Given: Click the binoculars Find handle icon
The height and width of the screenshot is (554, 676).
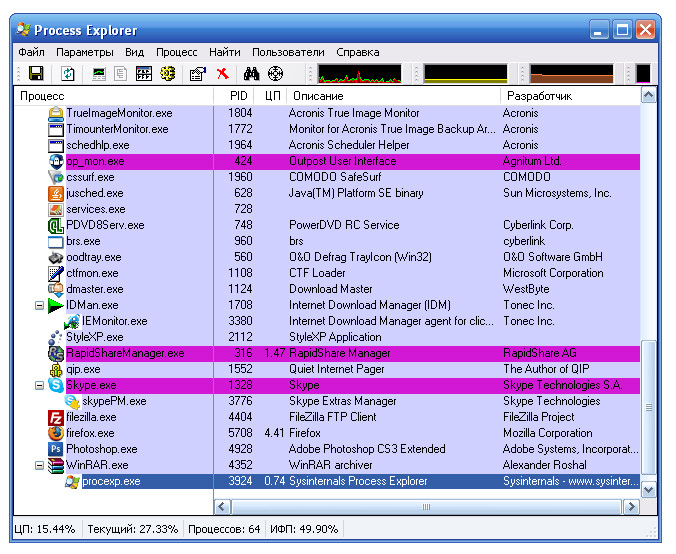Looking at the screenshot, I should [x=251, y=74].
